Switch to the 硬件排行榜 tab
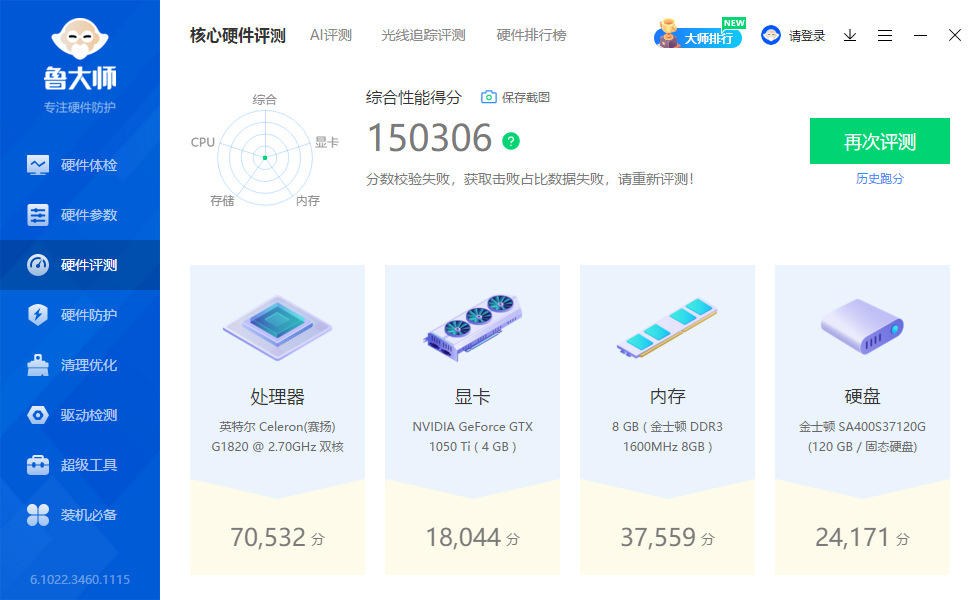980x600 pixels. pyautogui.click(x=531, y=36)
